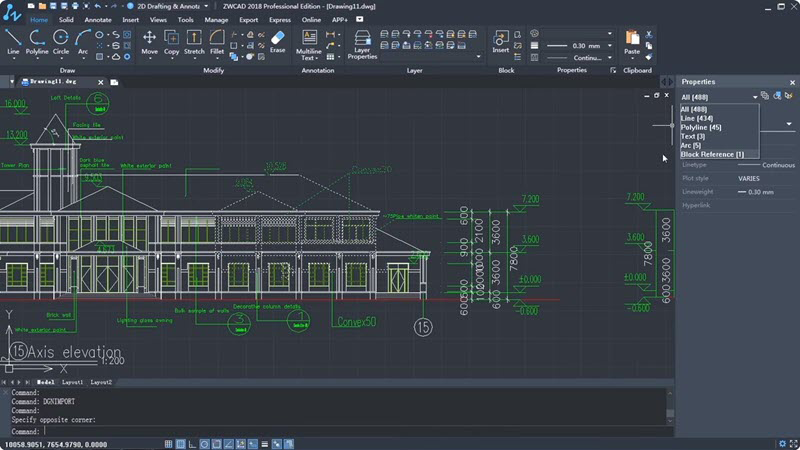Viewport: 800px width, 450px height.
Task: Click the Open folder icon
Action: [42, 6]
